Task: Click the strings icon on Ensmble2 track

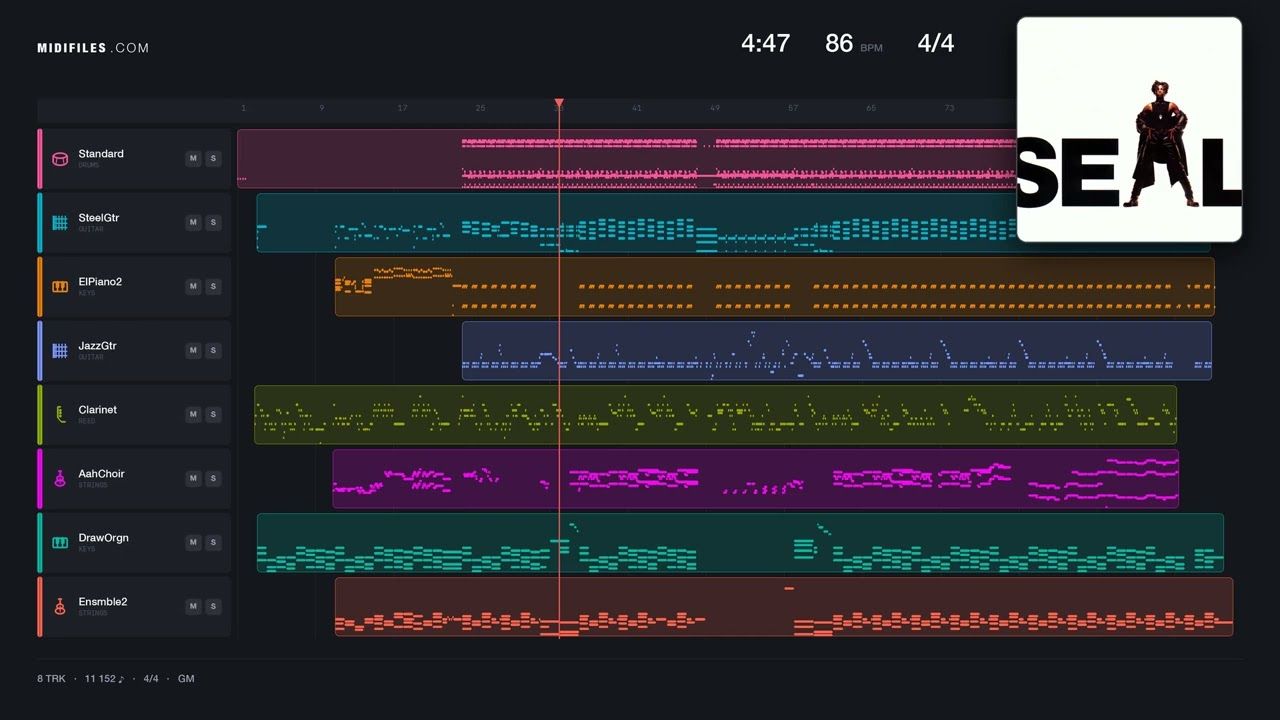Action: [x=60, y=606]
